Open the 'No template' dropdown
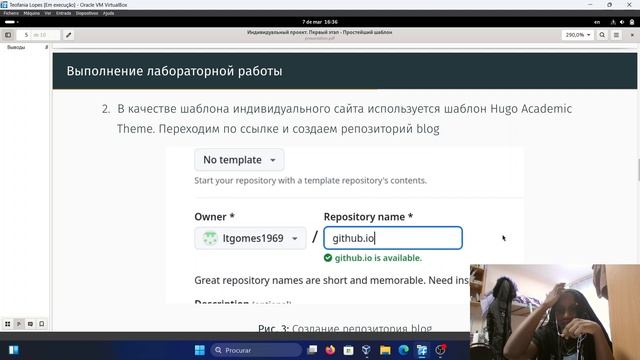Image resolution: width=640 pixels, height=360 pixels. pos(239,160)
